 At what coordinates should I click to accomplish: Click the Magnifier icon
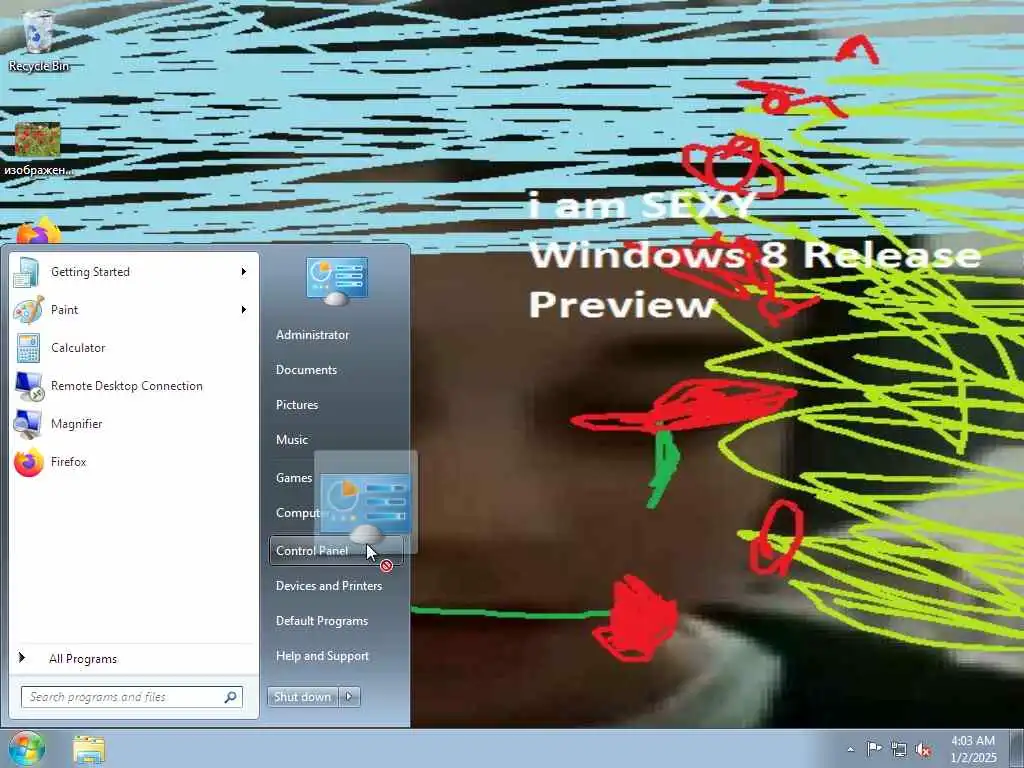[x=27, y=424]
